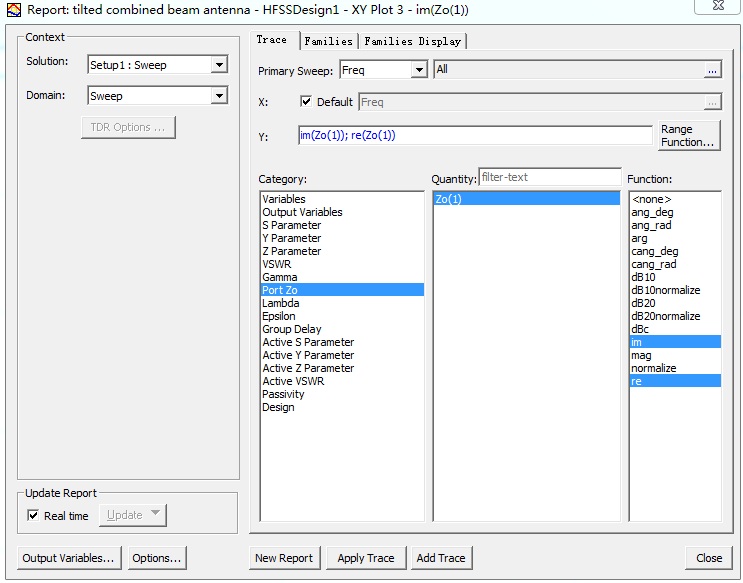Click the Close button at bottom right
Screen dimensions: 743x583
click(709, 558)
